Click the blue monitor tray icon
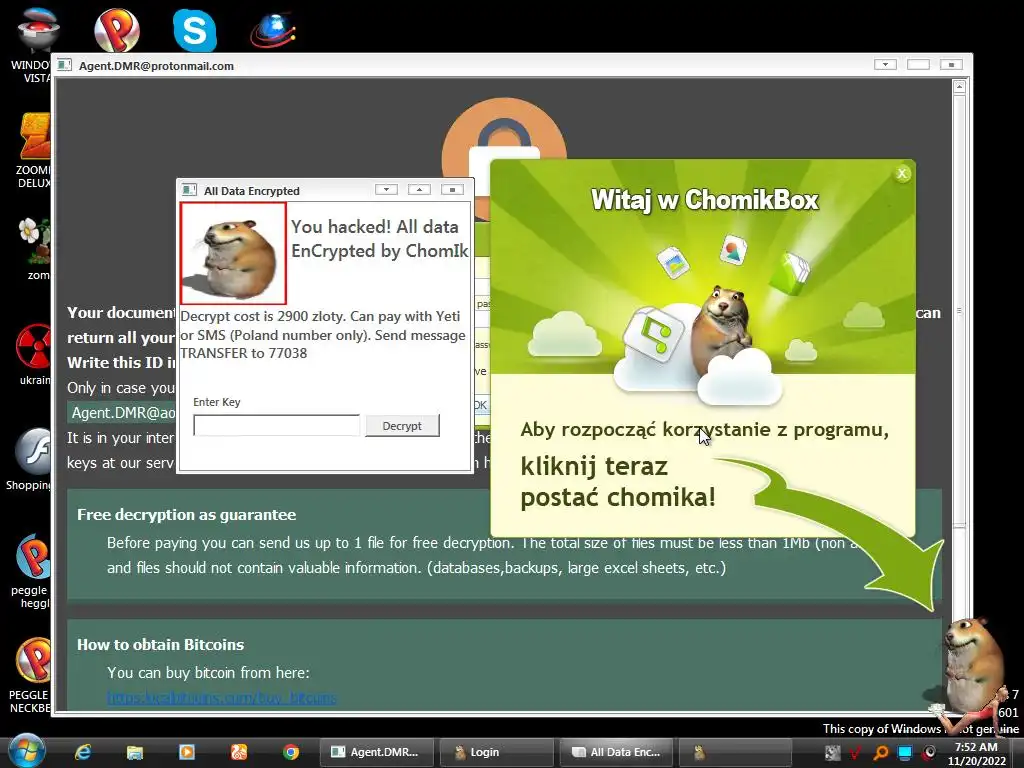The image size is (1024, 768). pyautogui.click(x=904, y=753)
